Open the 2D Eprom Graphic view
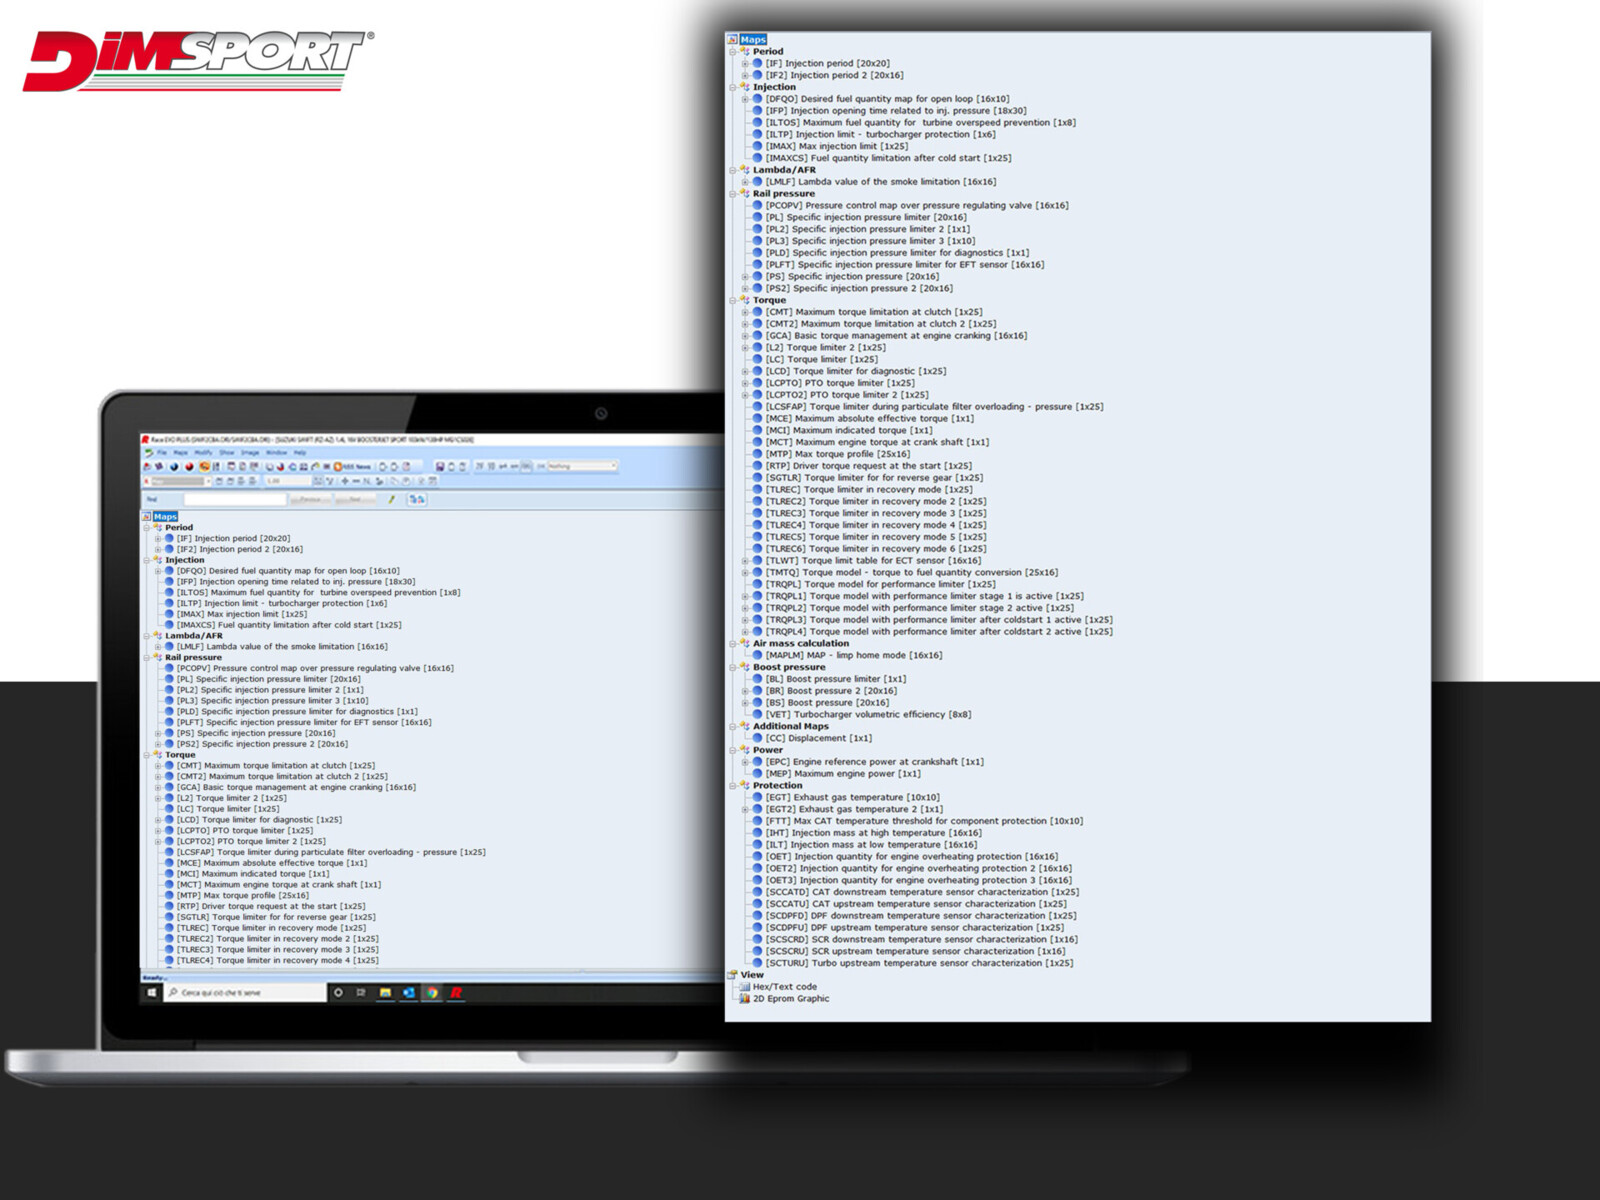This screenshot has width=1600, height=1200. tap(790, 999)
